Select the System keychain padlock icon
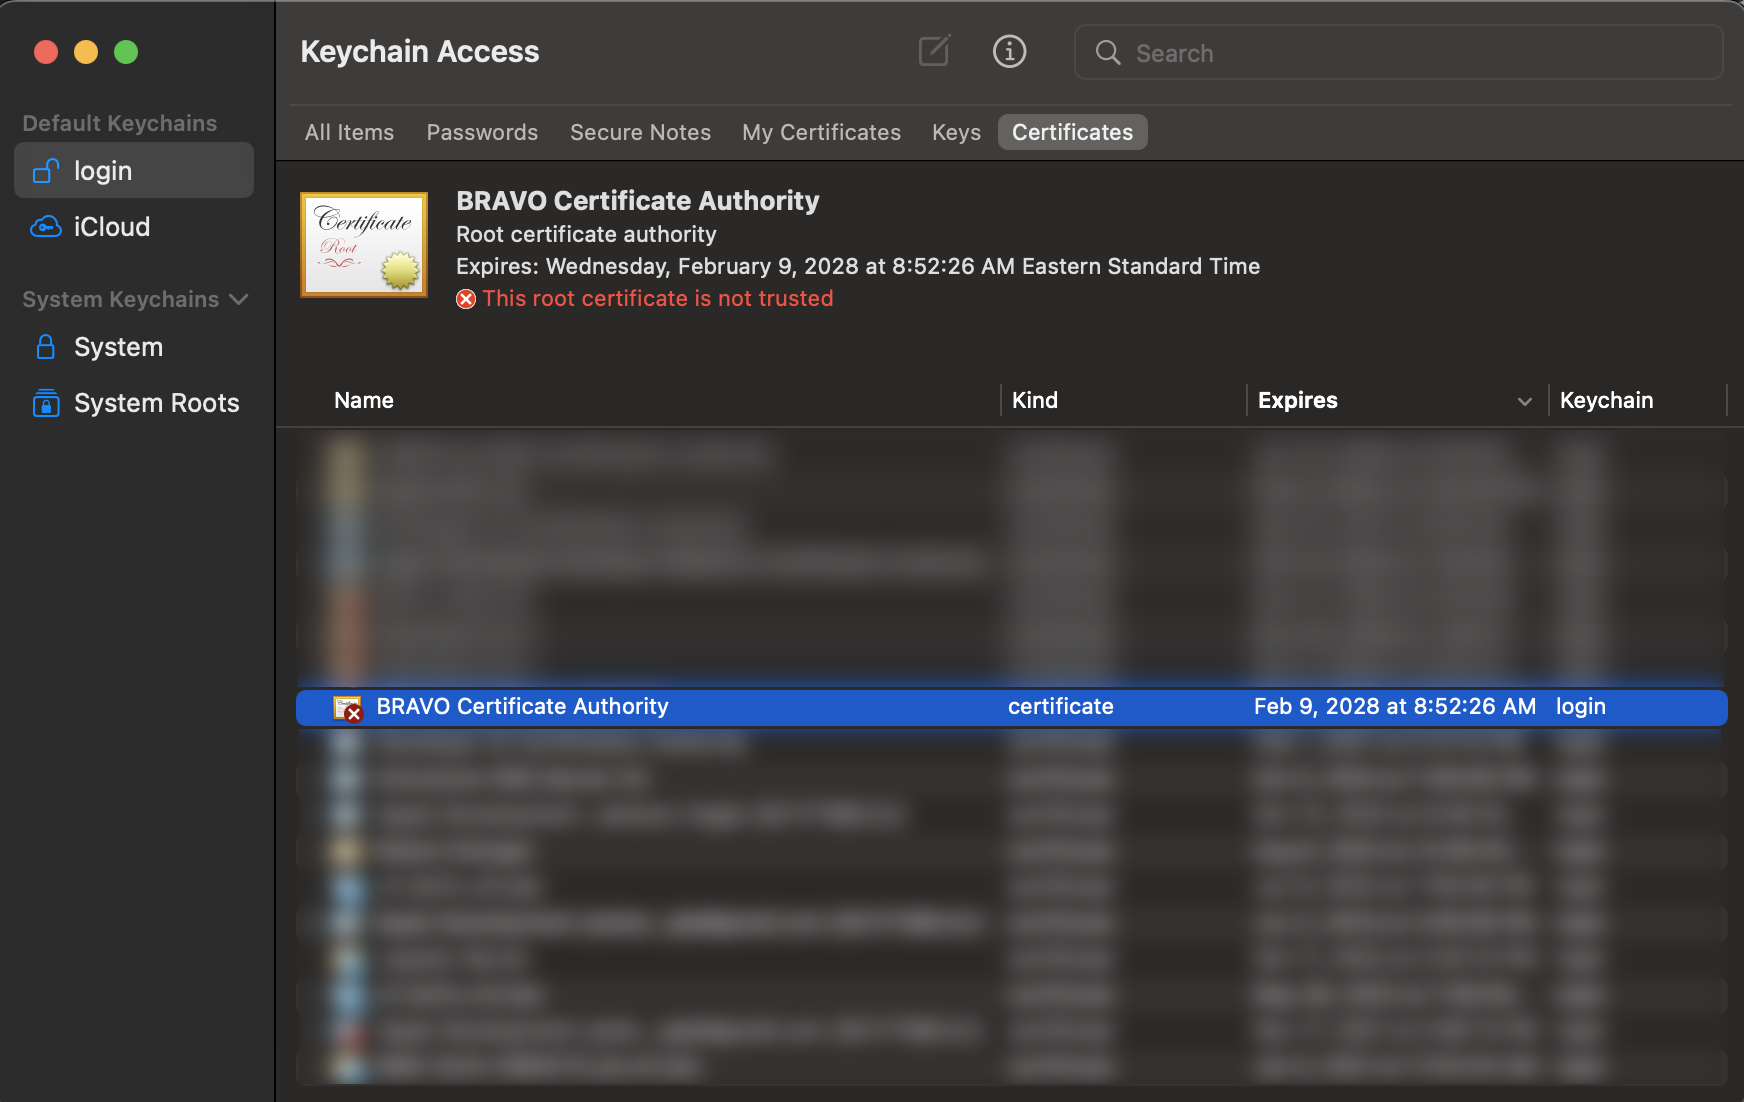The height and width of the screenshot is (1102, 1744). coord(45,346)
